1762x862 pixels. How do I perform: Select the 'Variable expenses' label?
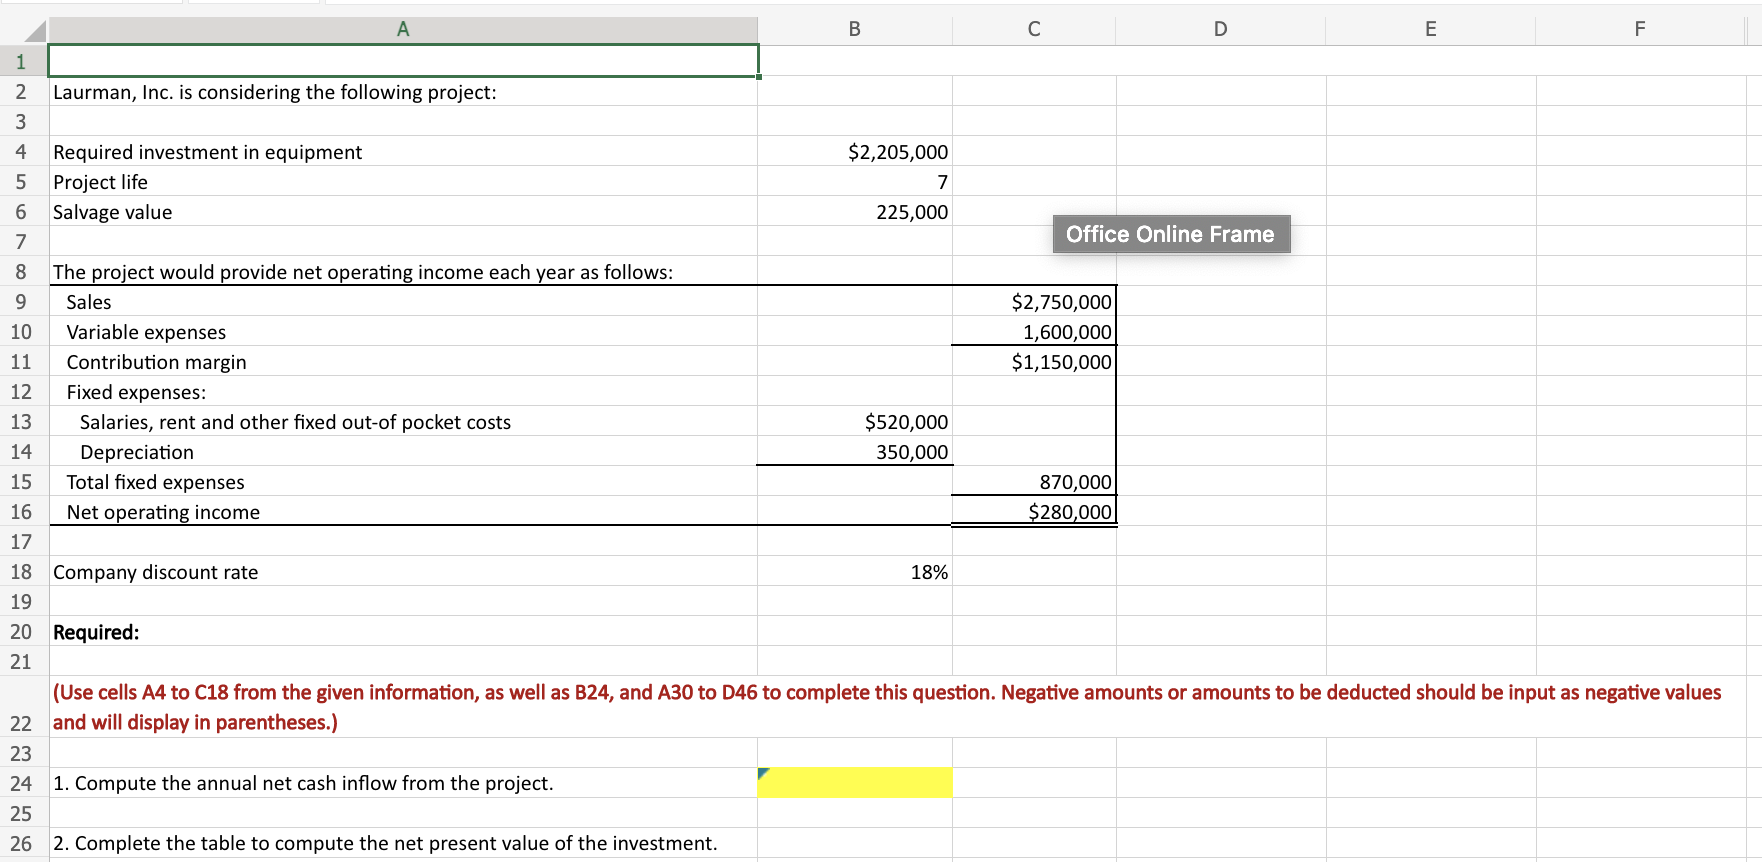coord(146,332)
